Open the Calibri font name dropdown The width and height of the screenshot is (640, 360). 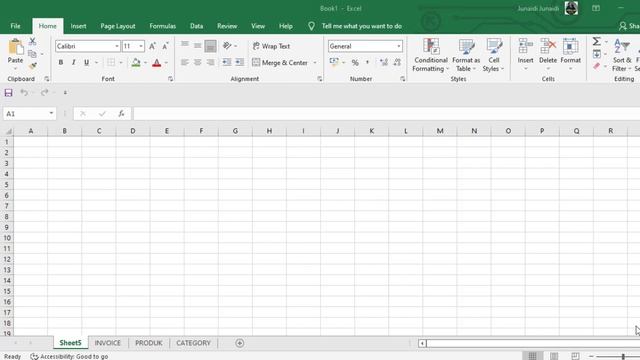(116, 46)
